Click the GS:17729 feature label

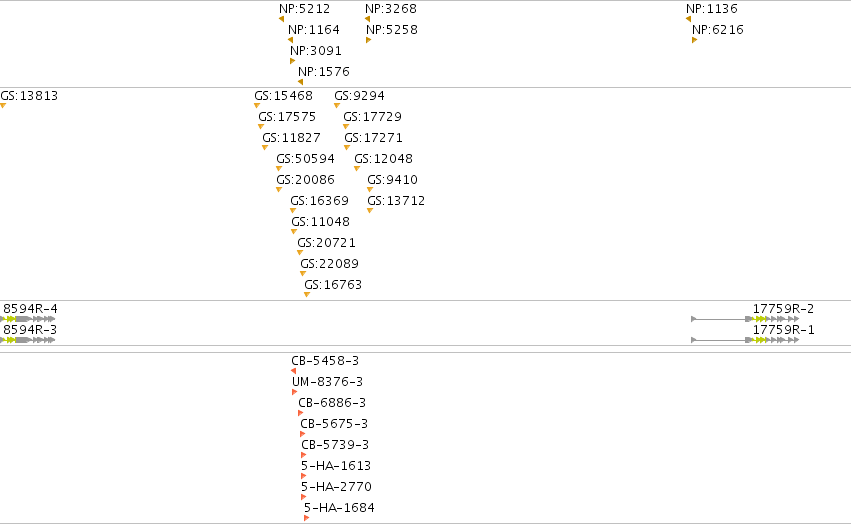(x=372, y=117)
